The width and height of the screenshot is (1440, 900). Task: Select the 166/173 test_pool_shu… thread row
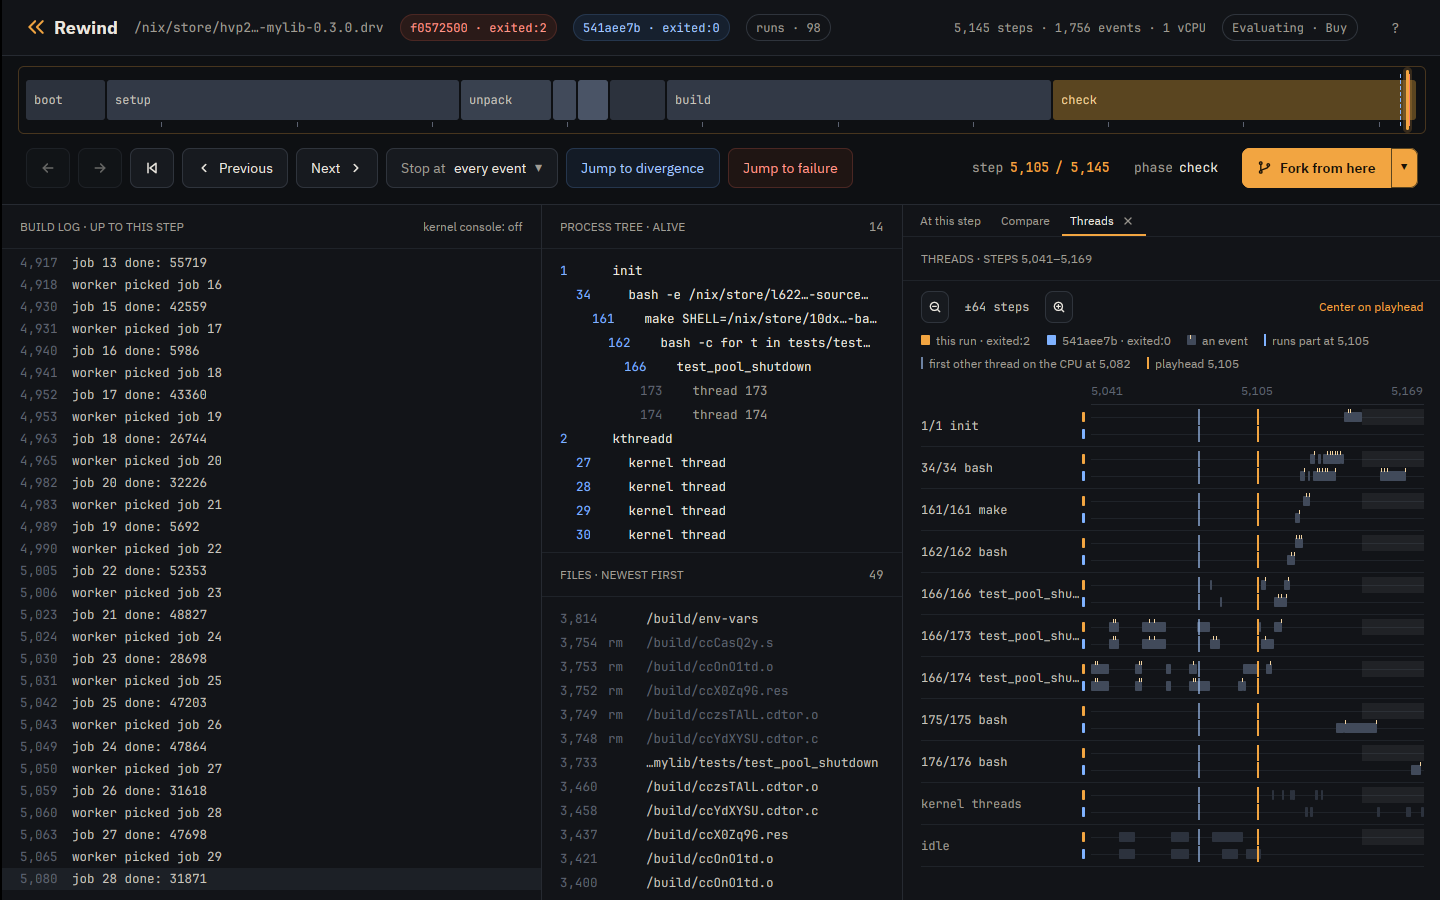tap(1172, 636)
